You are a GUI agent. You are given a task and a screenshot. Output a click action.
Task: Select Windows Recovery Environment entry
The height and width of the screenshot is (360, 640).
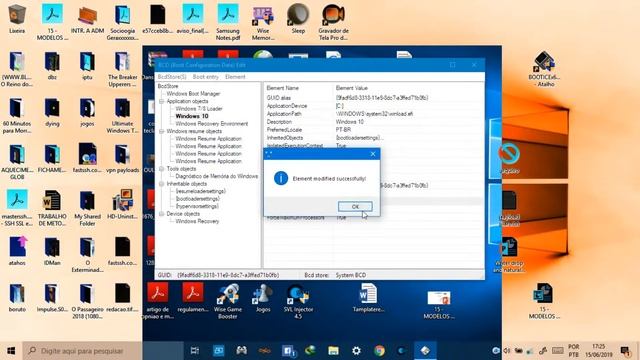211,124
